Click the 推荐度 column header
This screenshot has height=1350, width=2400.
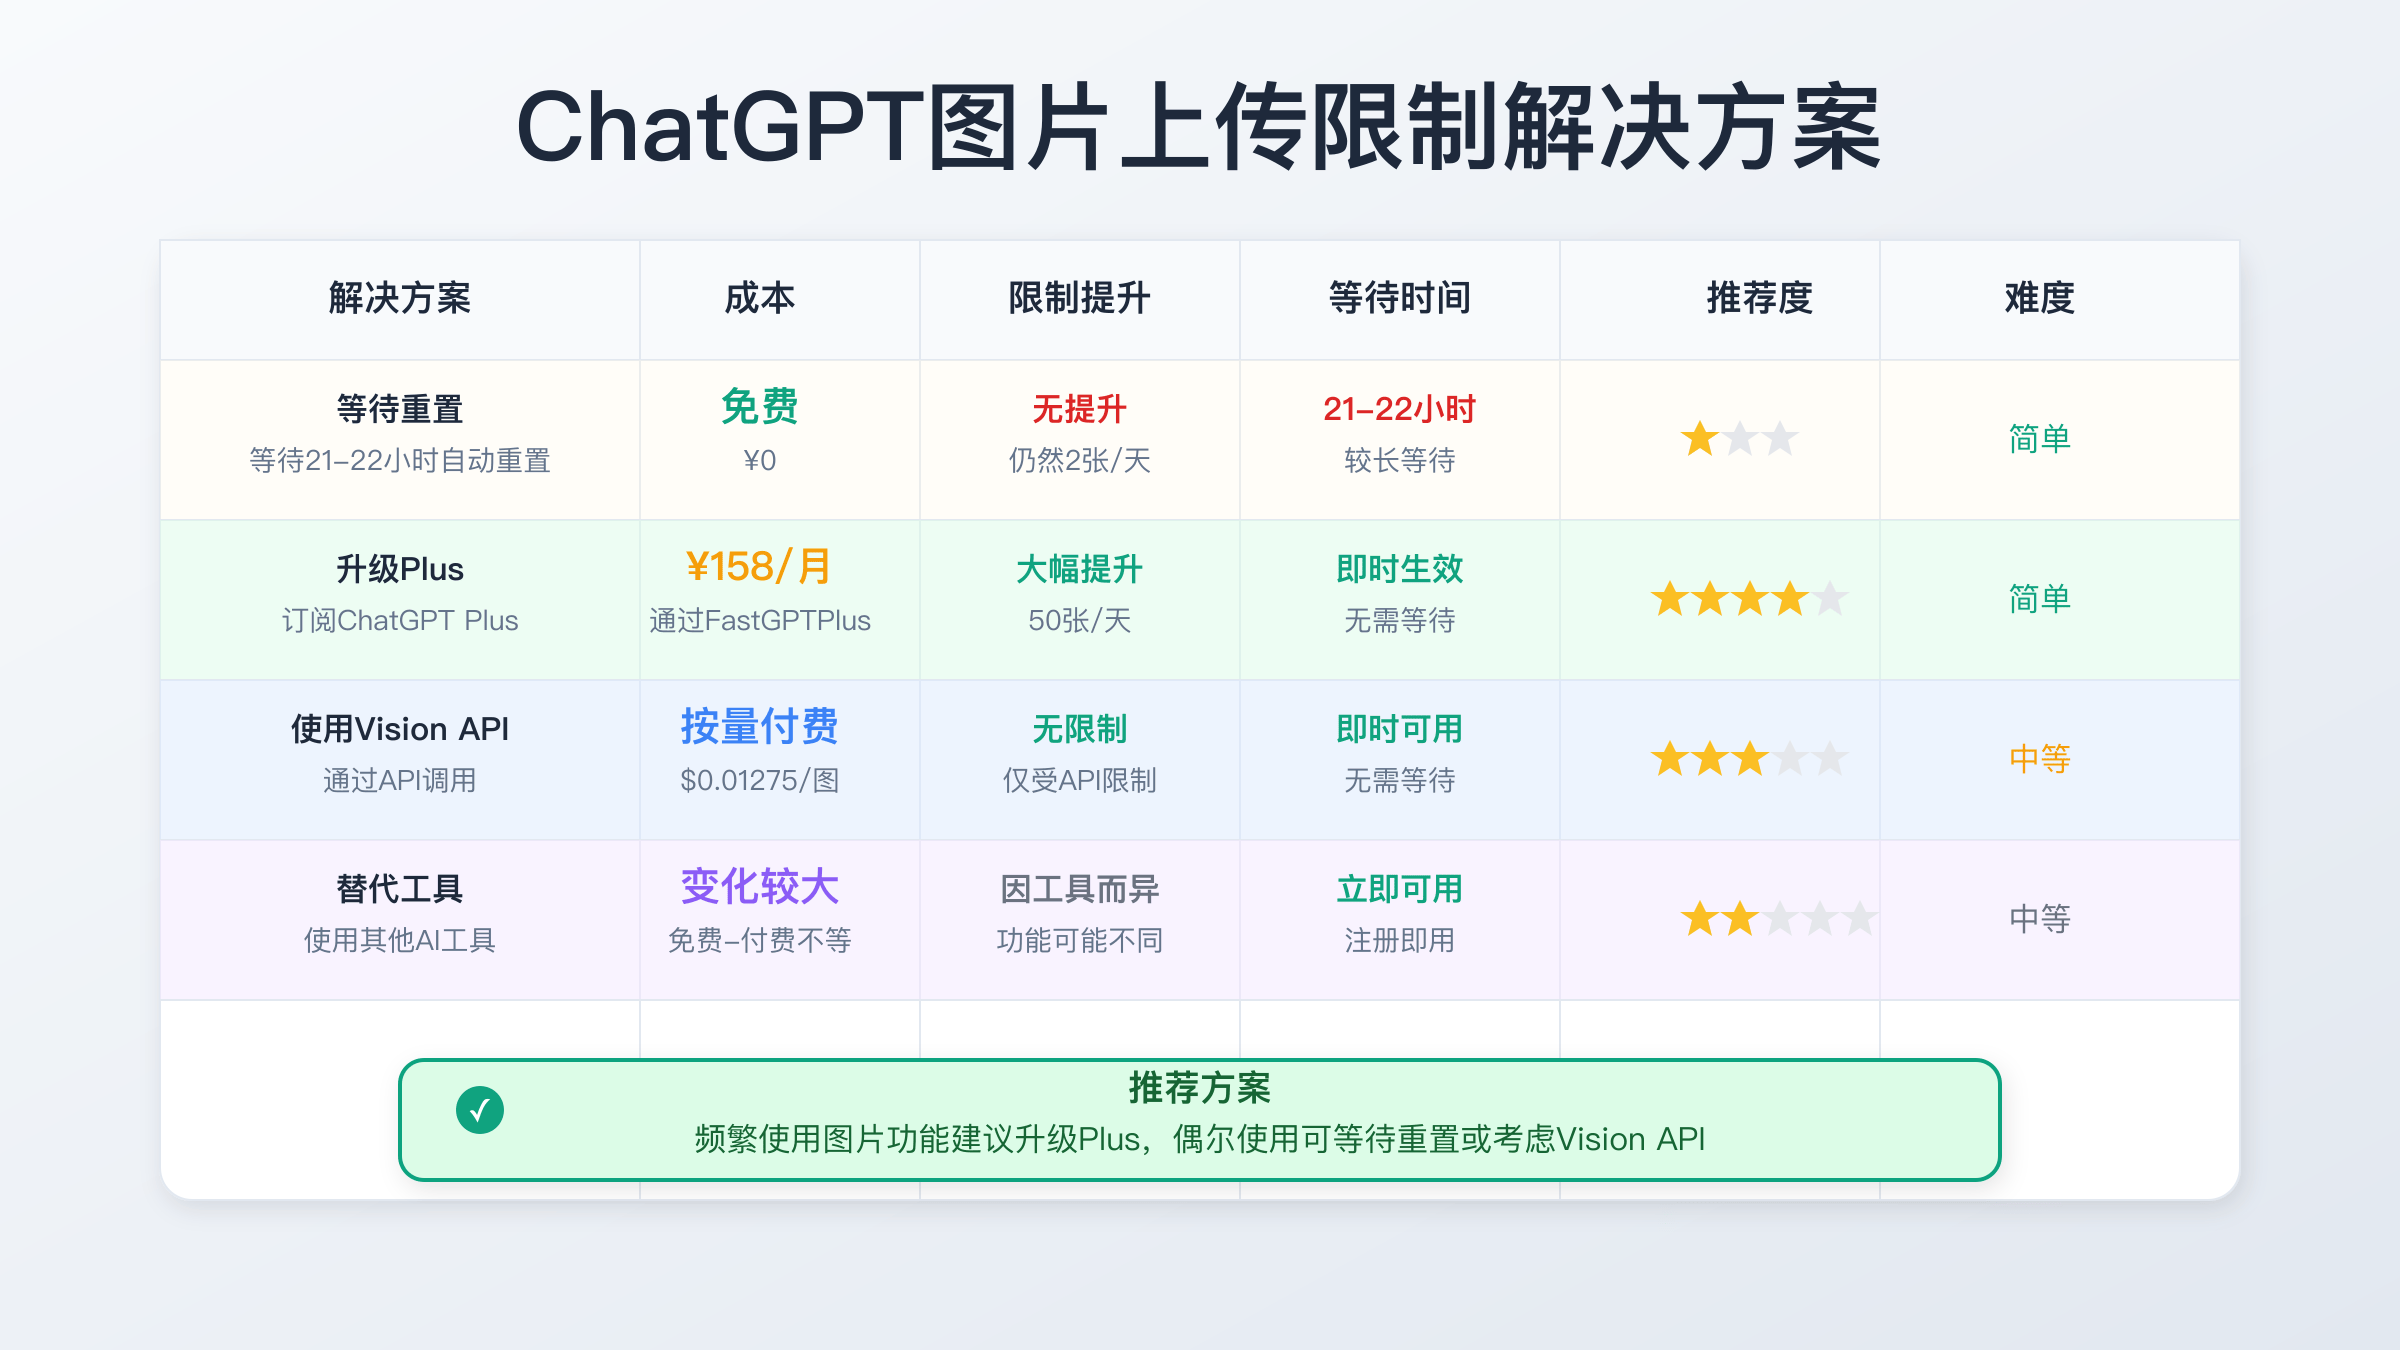(x=1760, y=298)
